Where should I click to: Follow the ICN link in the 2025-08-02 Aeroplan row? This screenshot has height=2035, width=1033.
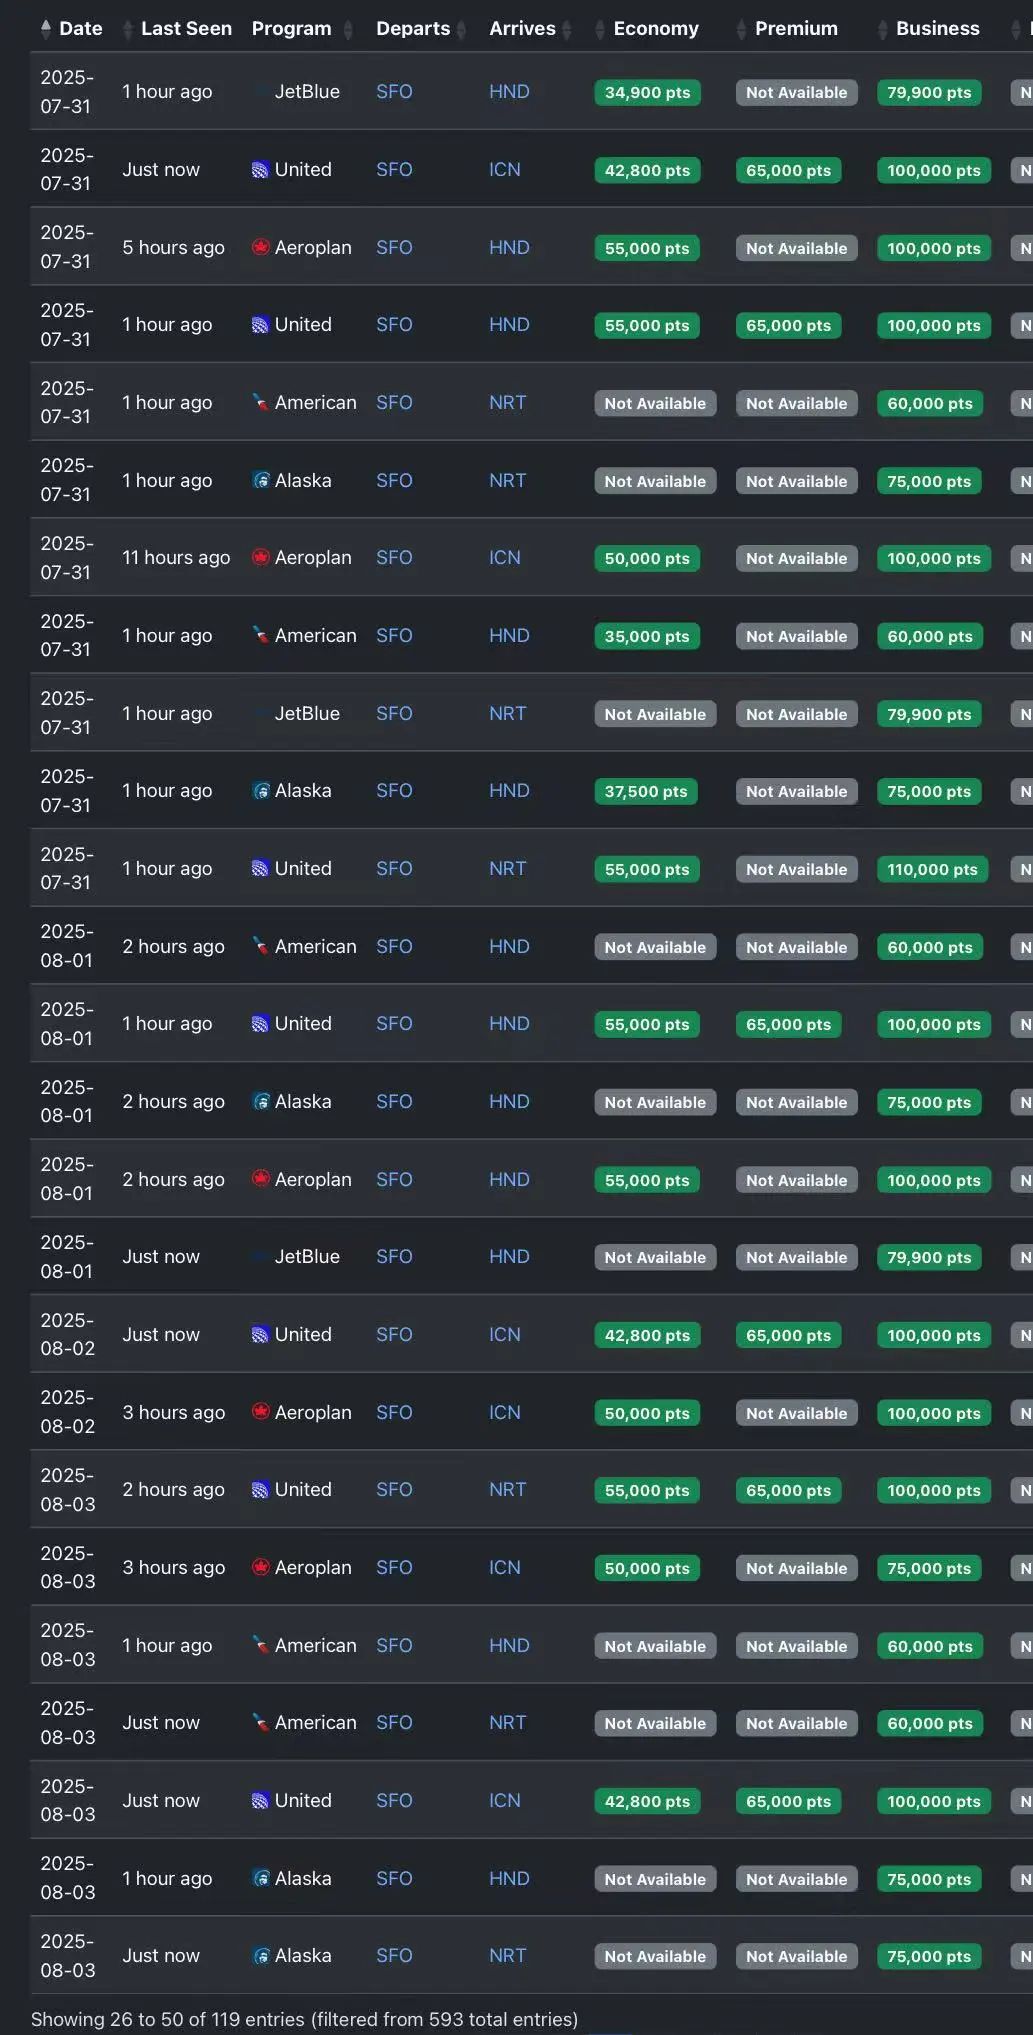pos(505,1412)
